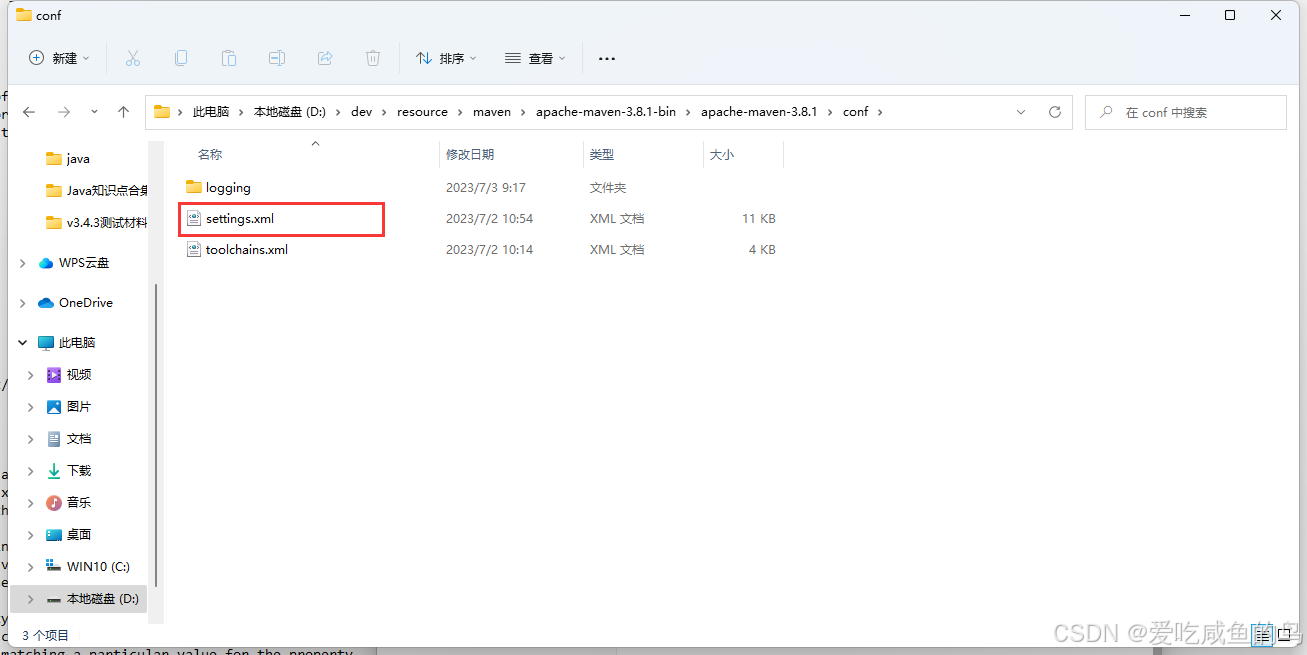The width and height of the screenshot is (1307, 655).
Task: Click apache-maven-3.8.1-bin in breadcrumb
Action: point(606,112)
